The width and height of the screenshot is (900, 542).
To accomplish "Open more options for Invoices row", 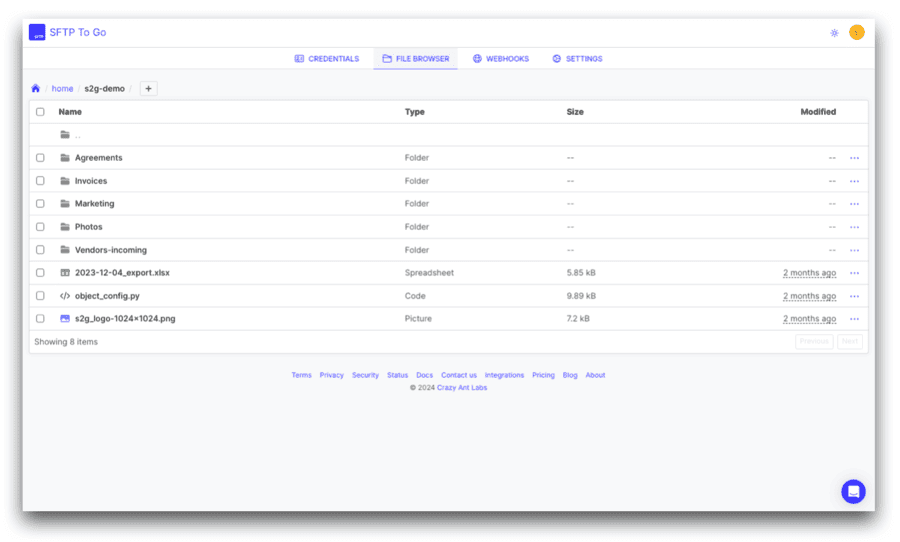I will click(854, 181).
